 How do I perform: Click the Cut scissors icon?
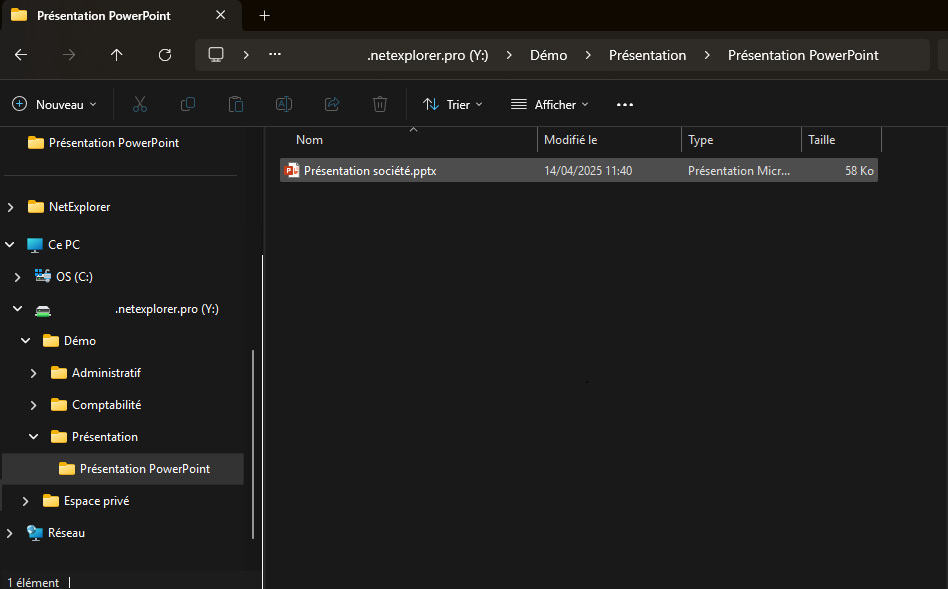pyautogui.click(x=140, y=105)
